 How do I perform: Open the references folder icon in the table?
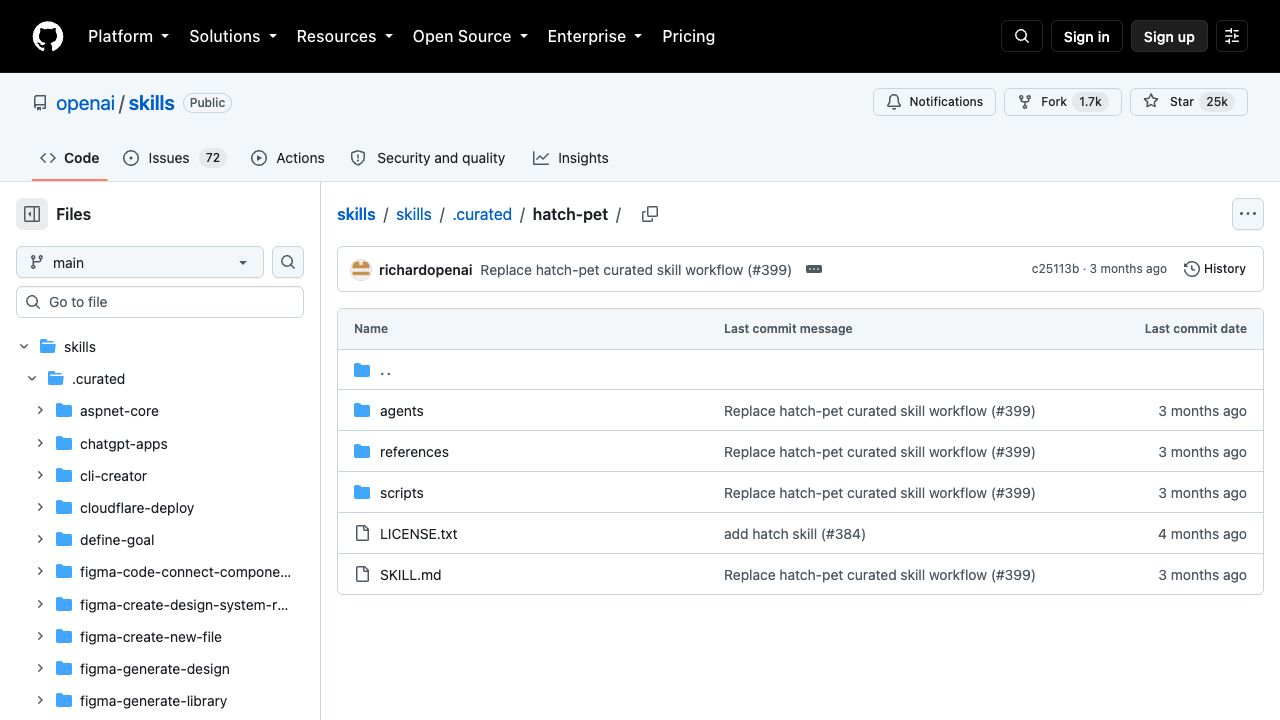point(362,452)
